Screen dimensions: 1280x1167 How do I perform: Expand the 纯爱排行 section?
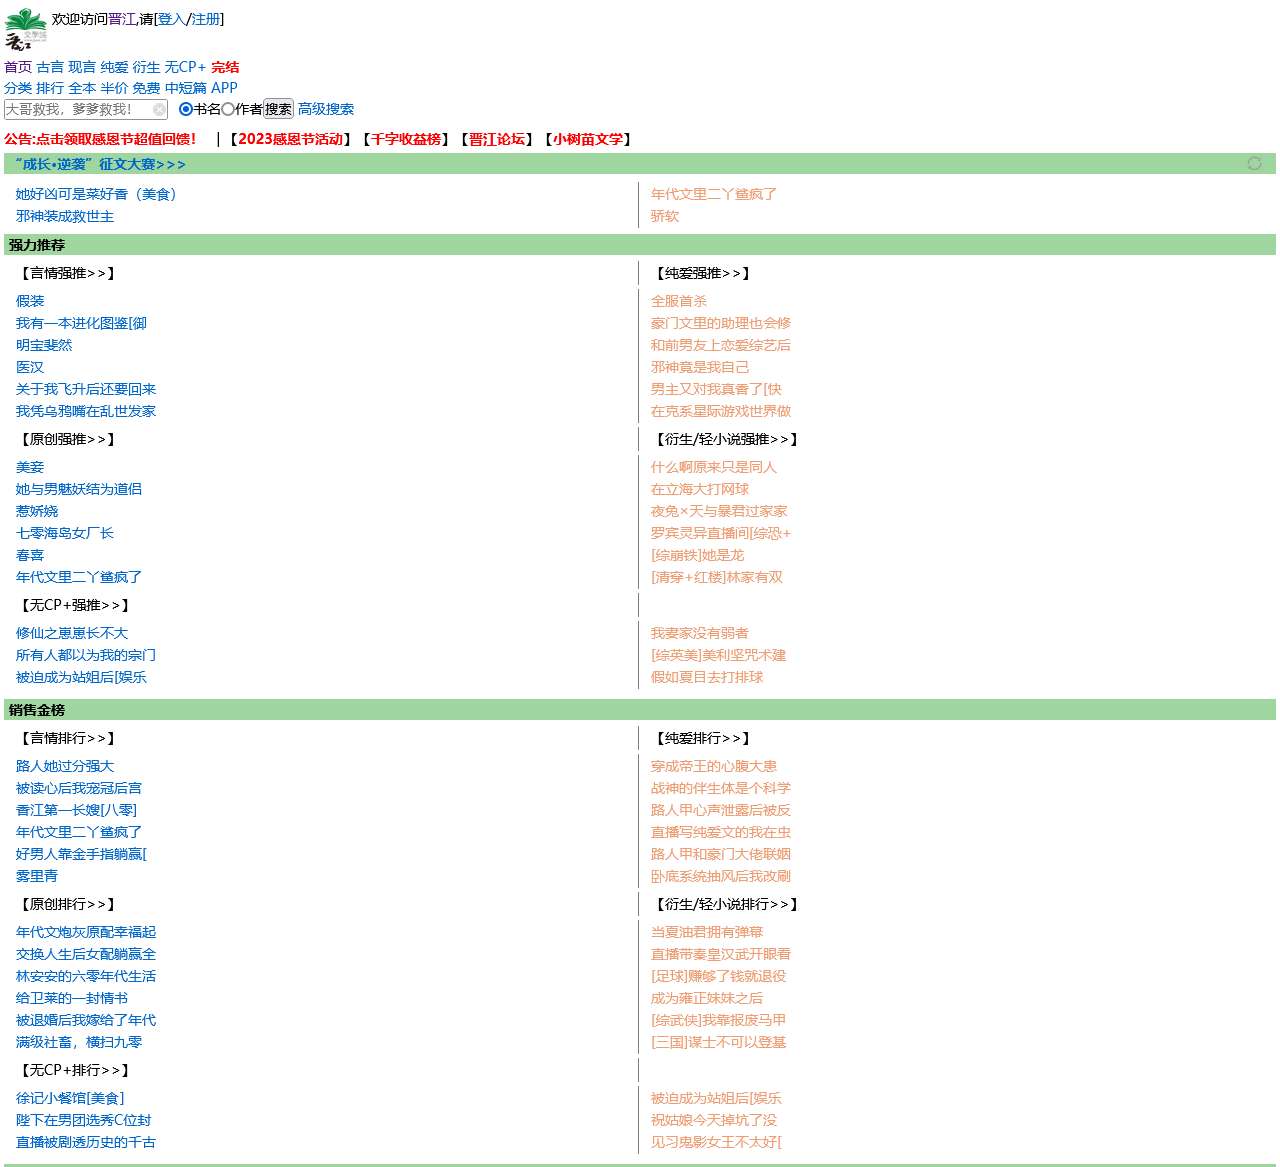coord(703,738)
